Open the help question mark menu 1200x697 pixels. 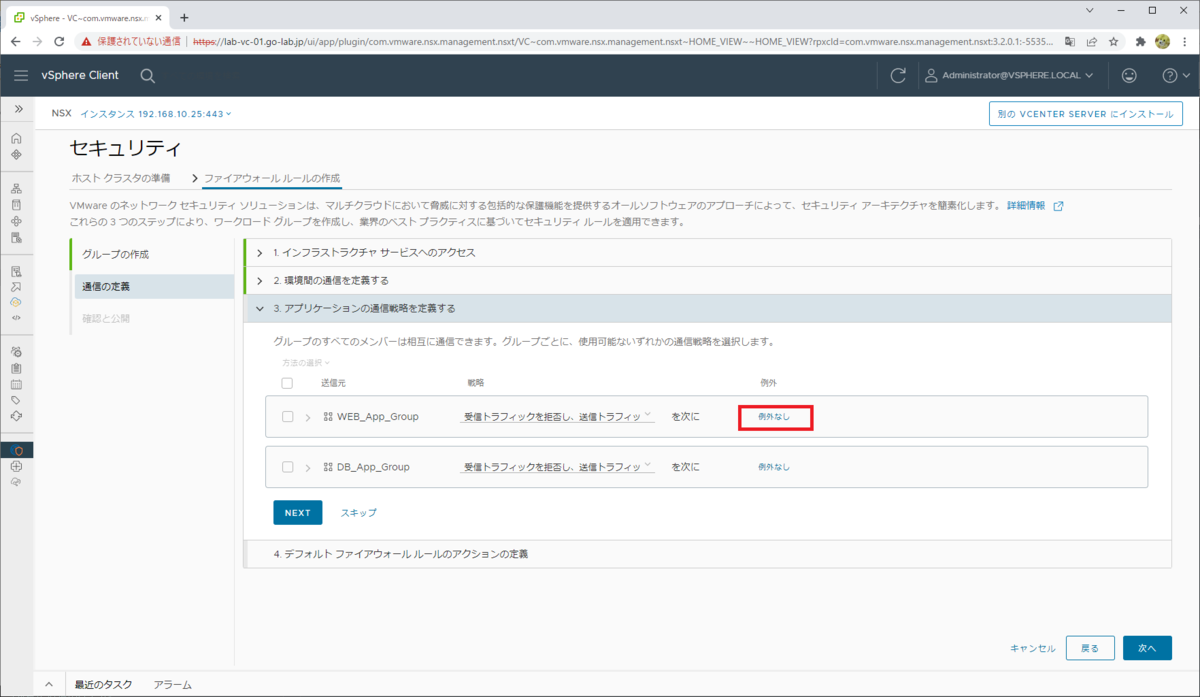[1175, 75]
